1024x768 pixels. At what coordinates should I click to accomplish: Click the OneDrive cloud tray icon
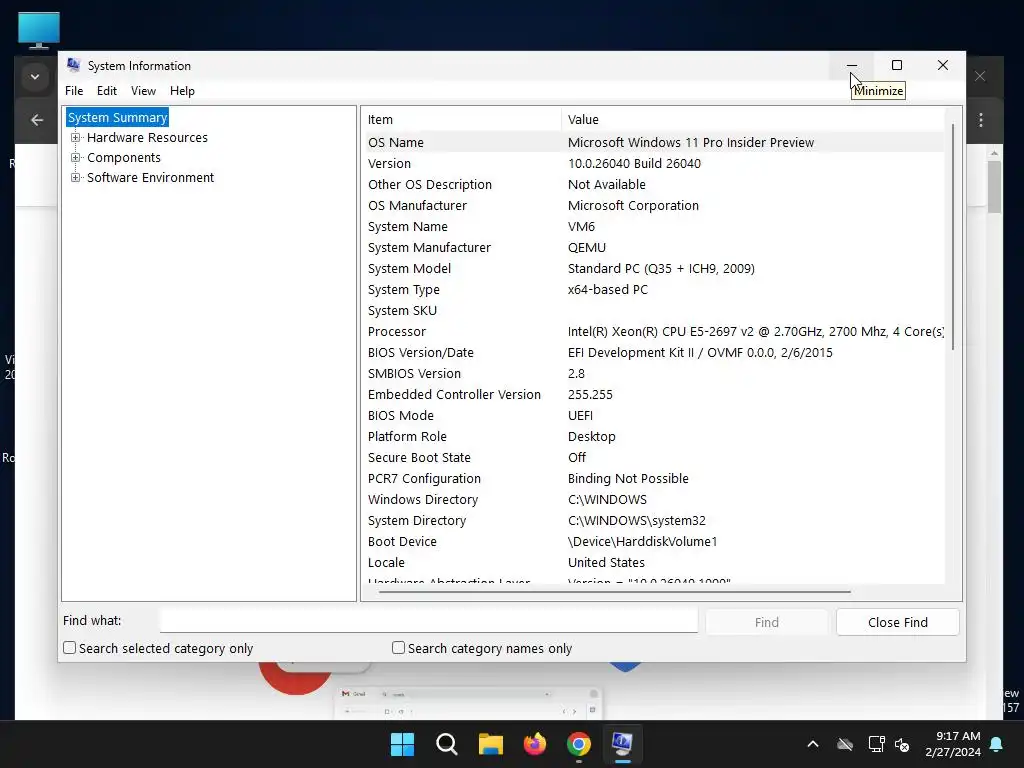[x=845, y=744]
